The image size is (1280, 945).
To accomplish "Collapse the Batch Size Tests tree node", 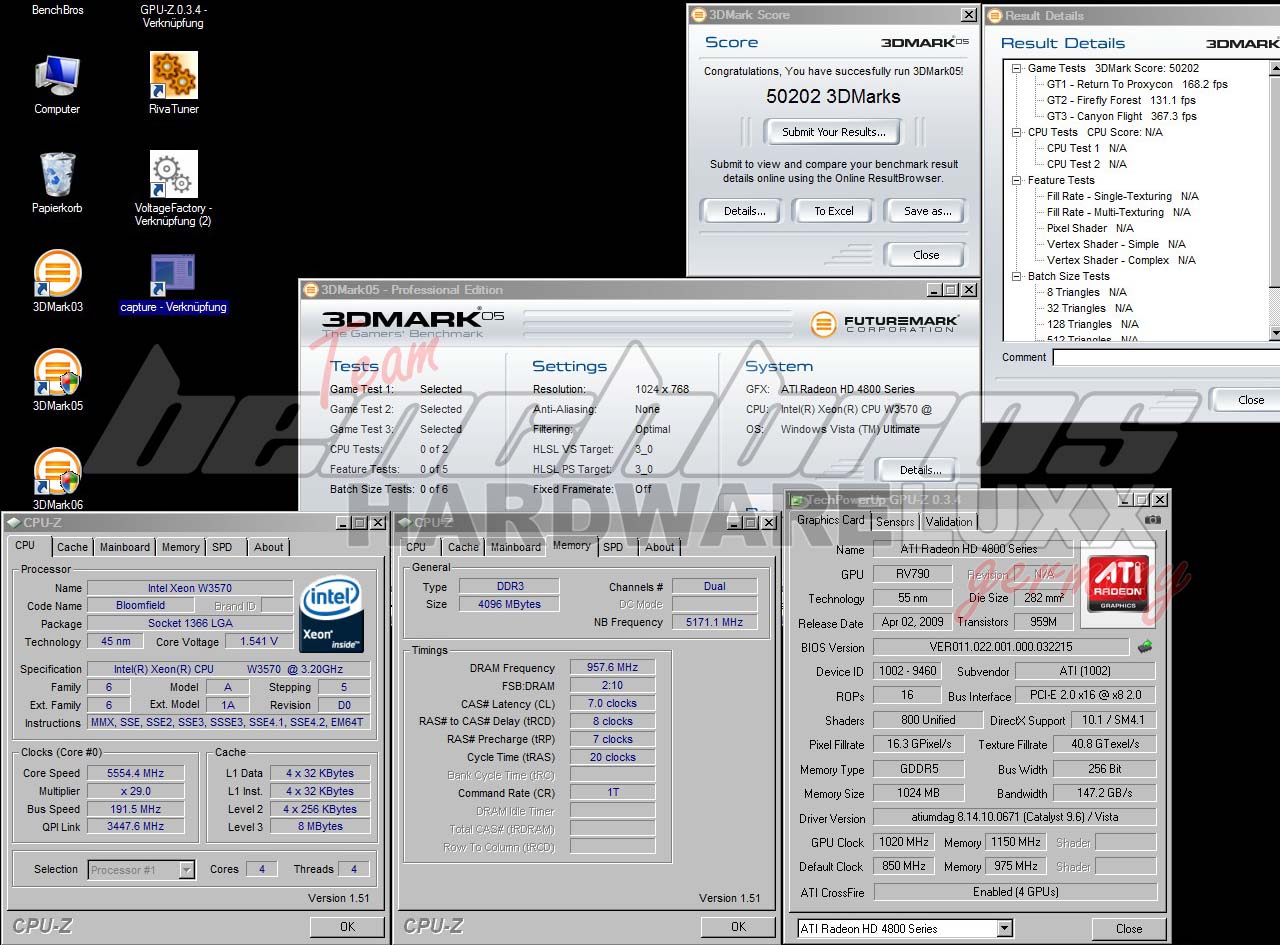I will pos(1017,276).
